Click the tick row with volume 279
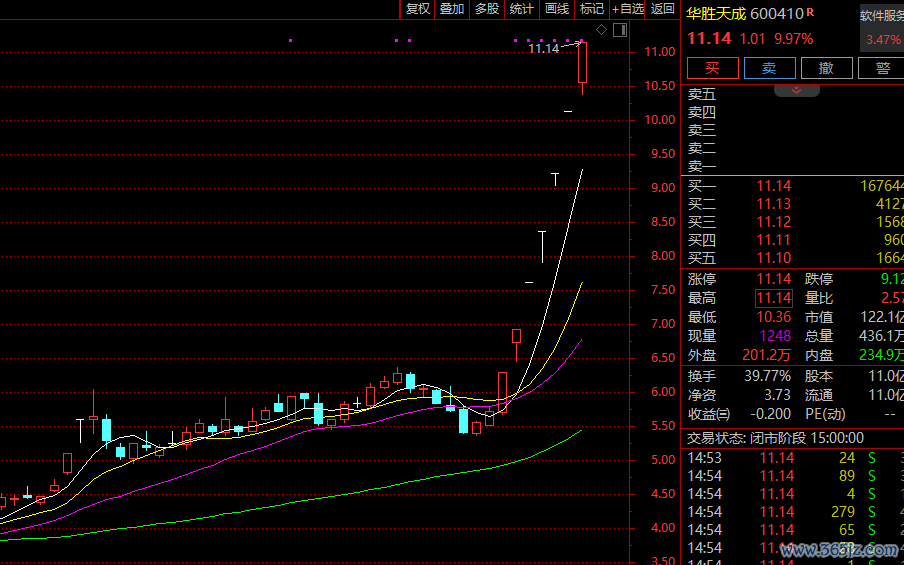The width and height of the screenshot is (904, 565). [795, 512]
